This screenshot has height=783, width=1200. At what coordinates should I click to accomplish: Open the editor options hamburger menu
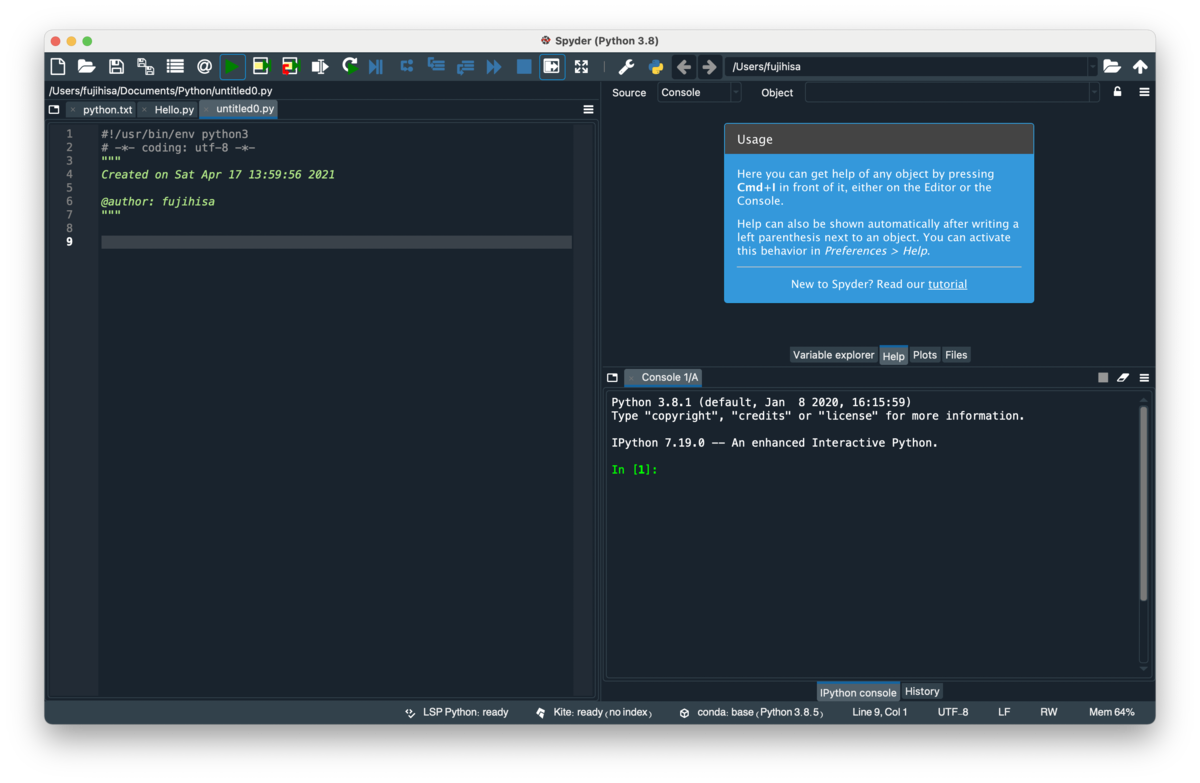588,110
